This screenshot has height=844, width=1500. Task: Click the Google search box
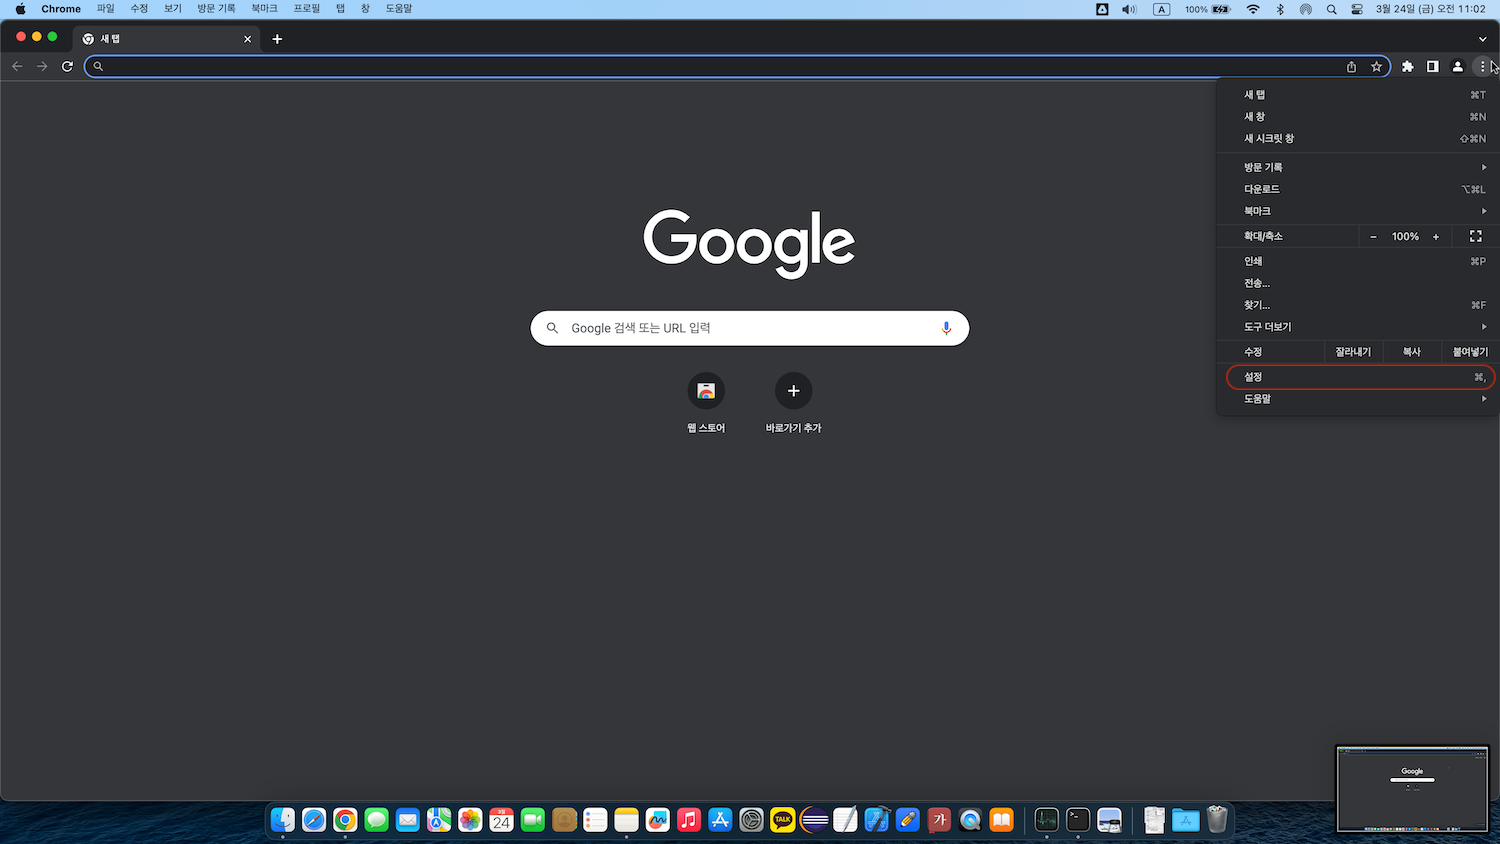pyautogui.click(x=750, y=328)
